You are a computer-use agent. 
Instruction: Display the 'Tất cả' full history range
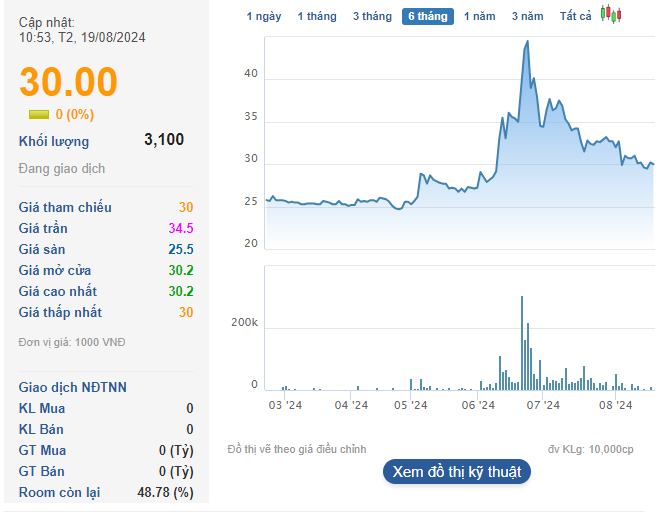tap(576, 16)
